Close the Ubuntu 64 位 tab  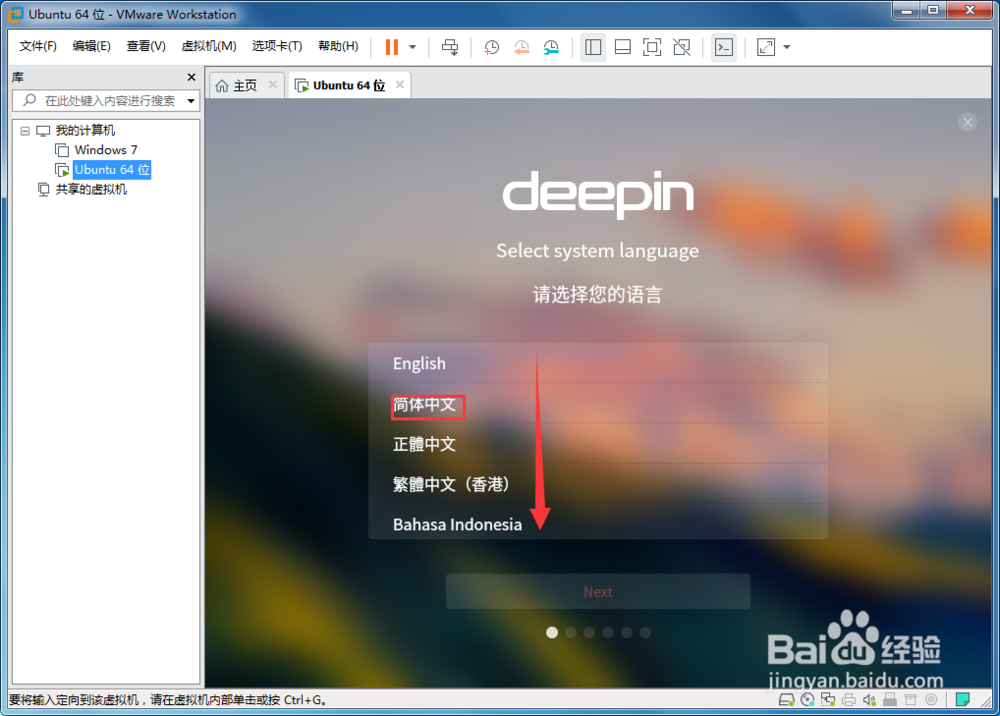(x=400, y=85)
